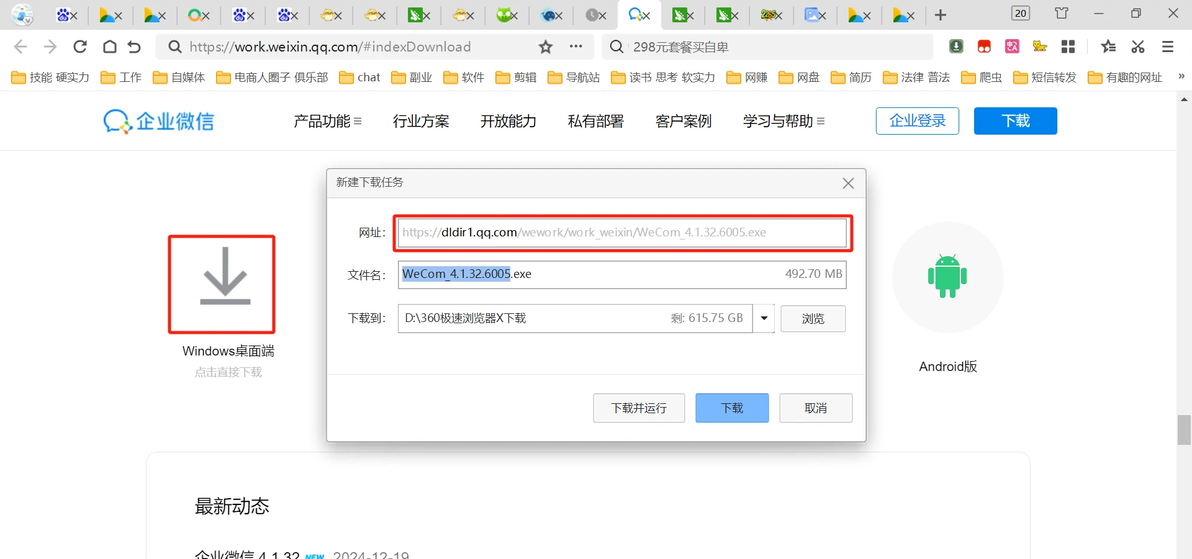Open the 导航站 bookmark folder
The width and height of the screenshot is (1192, 559).
tap(572, 77)
